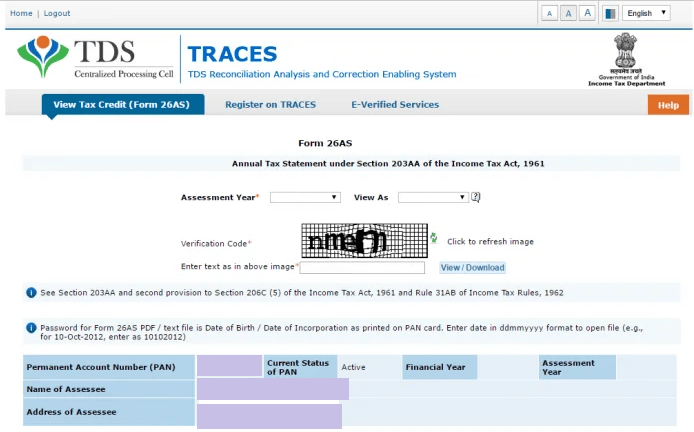Click the Logout link

coord(57,13)
